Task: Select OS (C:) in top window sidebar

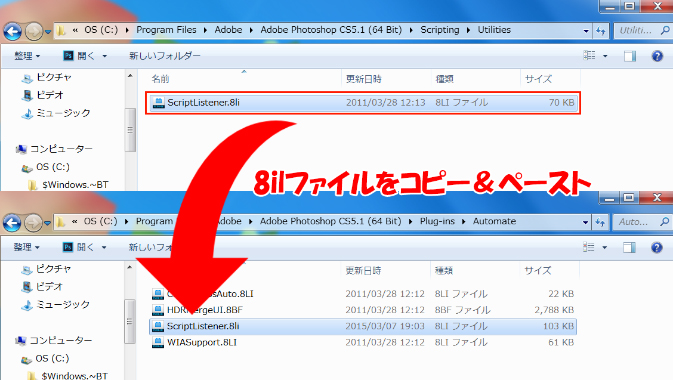Action: pos(45,167)
